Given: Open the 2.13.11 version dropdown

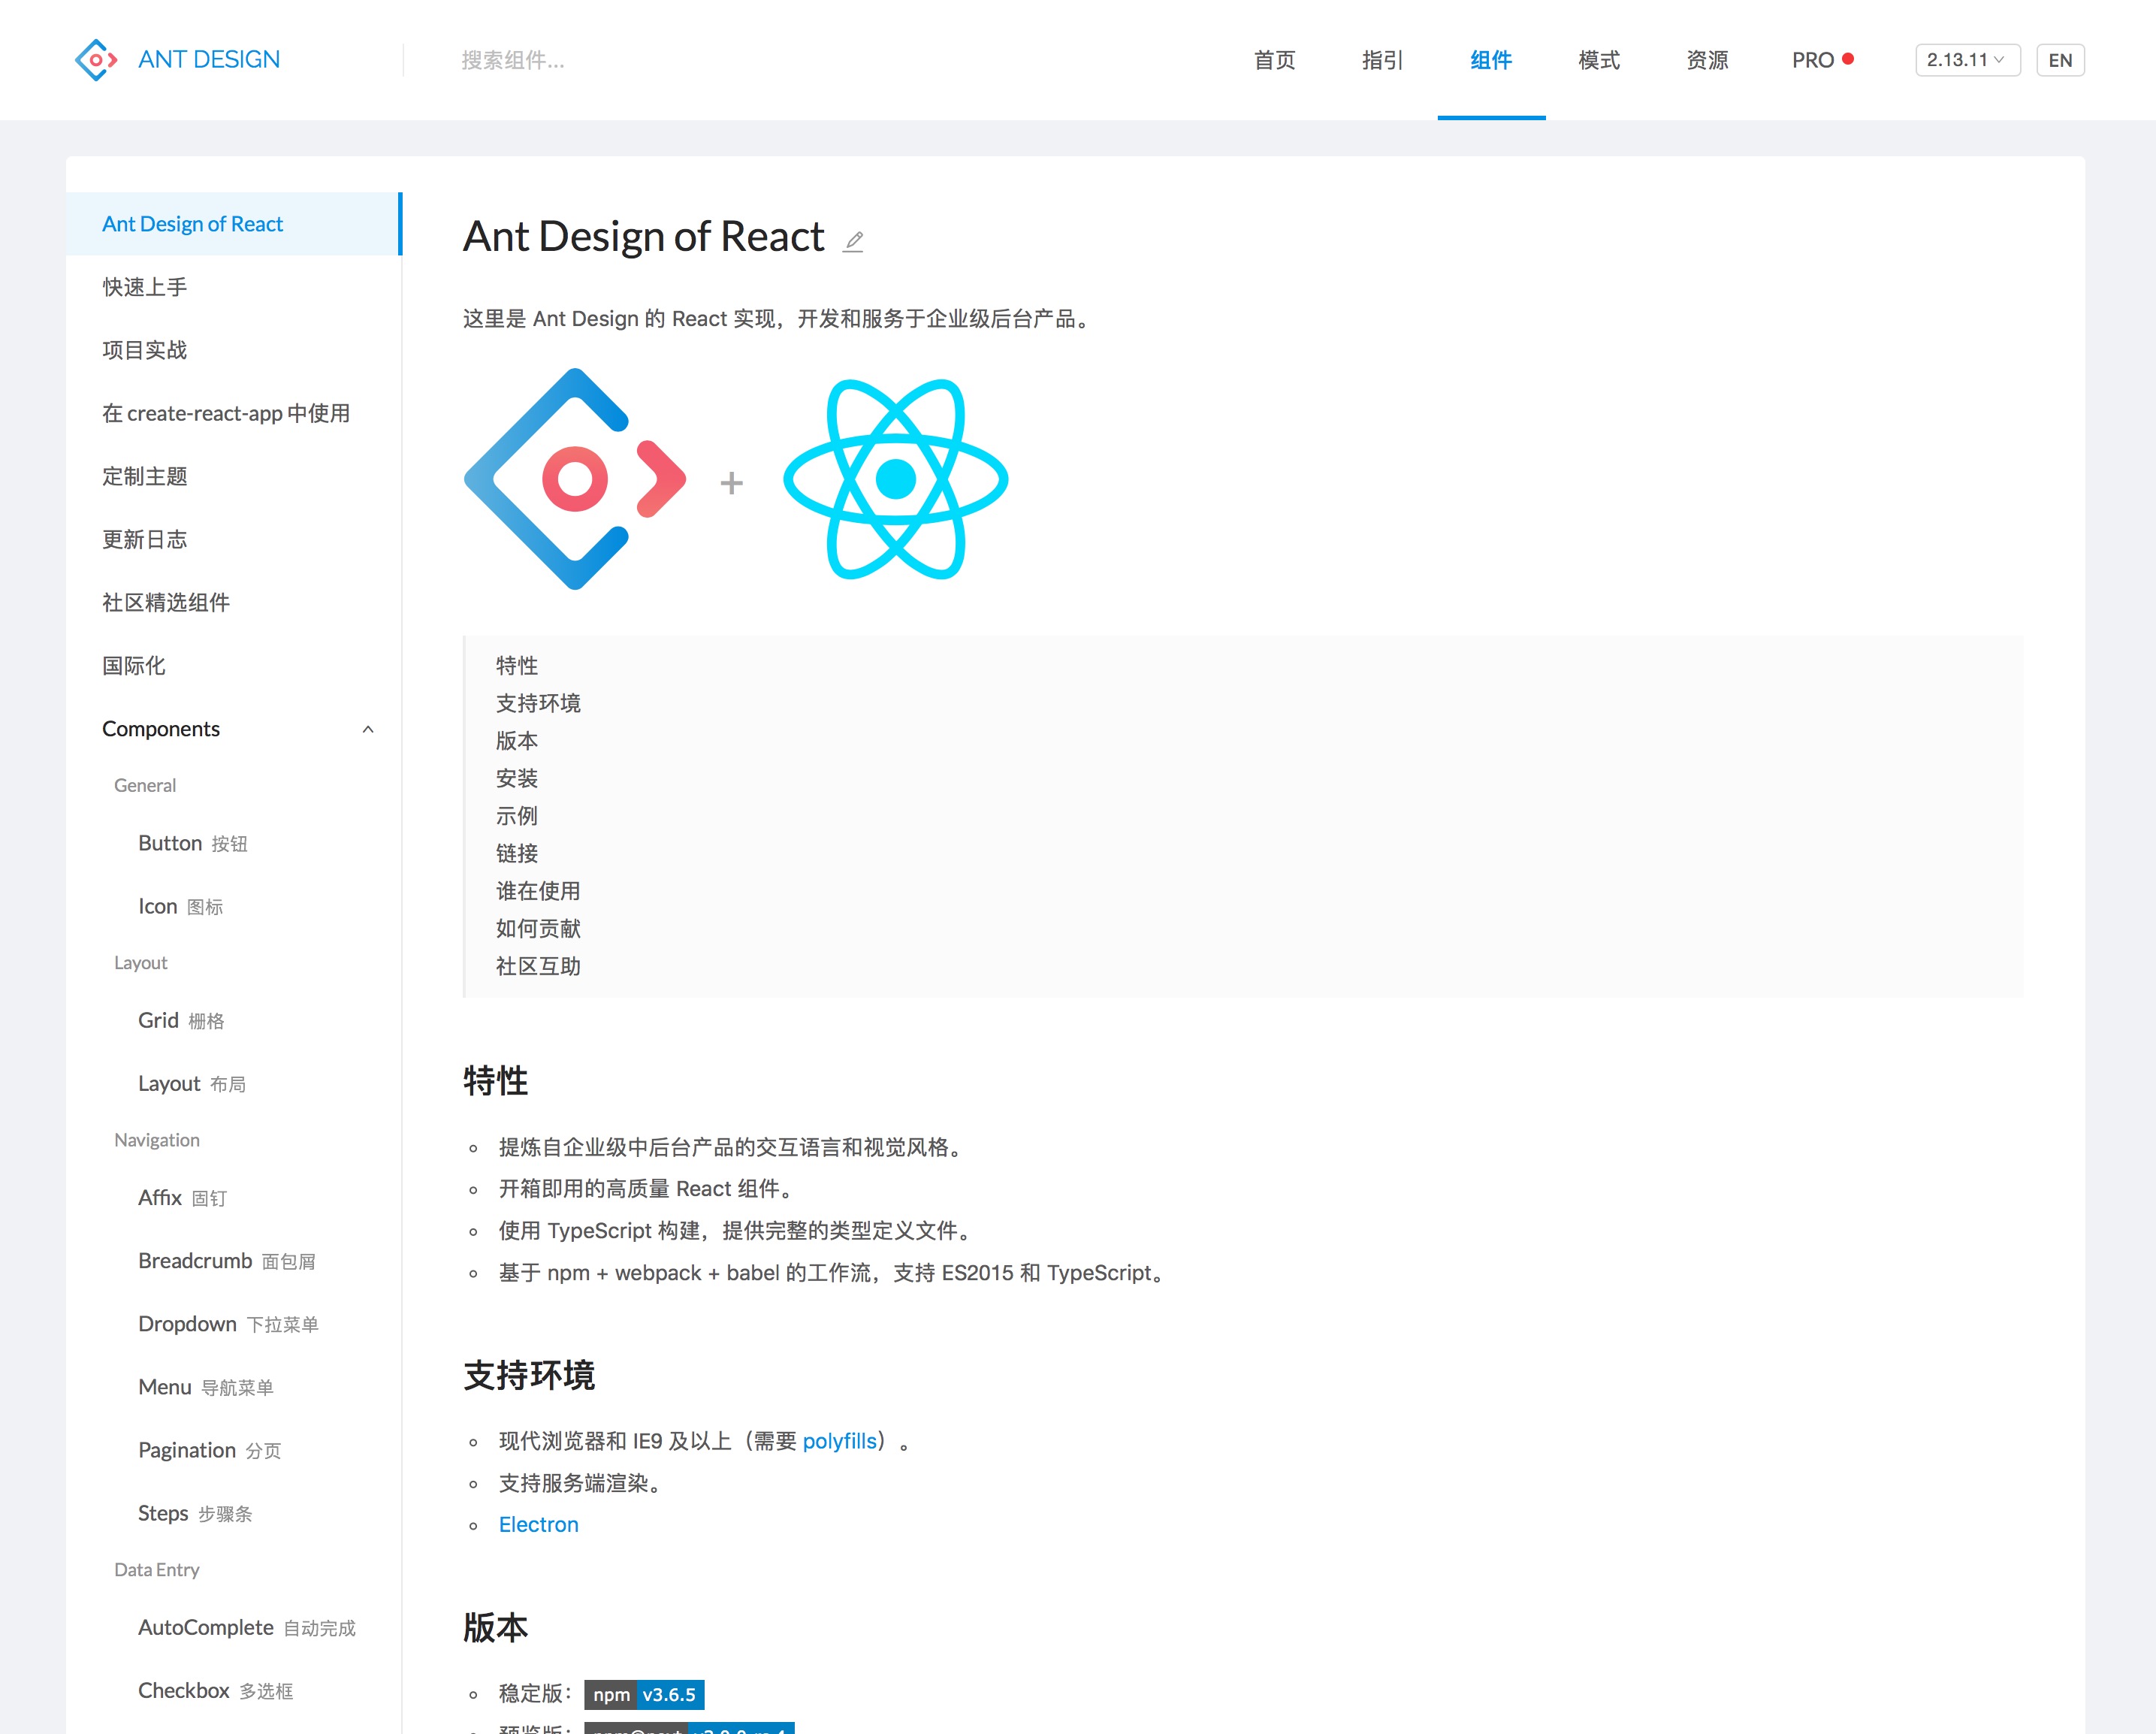Looking at the screenshot, I should tap(1967, 60).
